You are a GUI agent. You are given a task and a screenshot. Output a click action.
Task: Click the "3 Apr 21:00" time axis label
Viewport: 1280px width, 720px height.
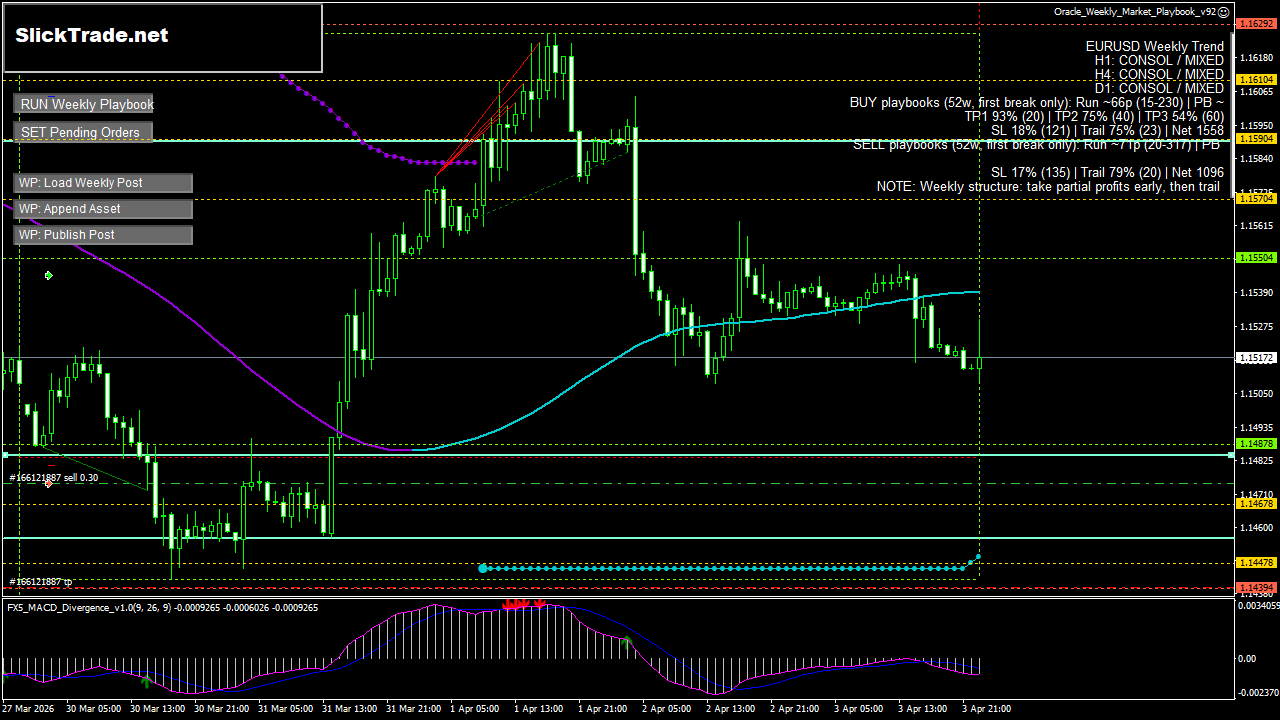pos(989,709)
